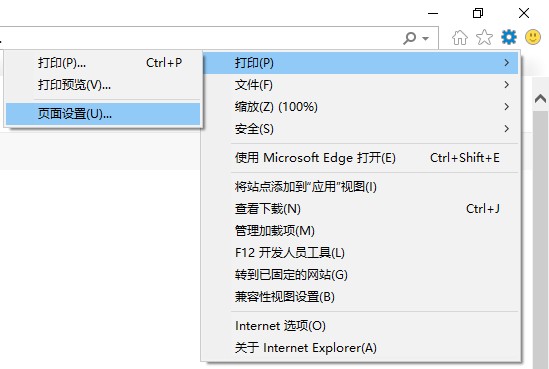This screenshot has height=369, width=549.
Task: Click the scrollbar up arrow
Action: pos(540,99)
